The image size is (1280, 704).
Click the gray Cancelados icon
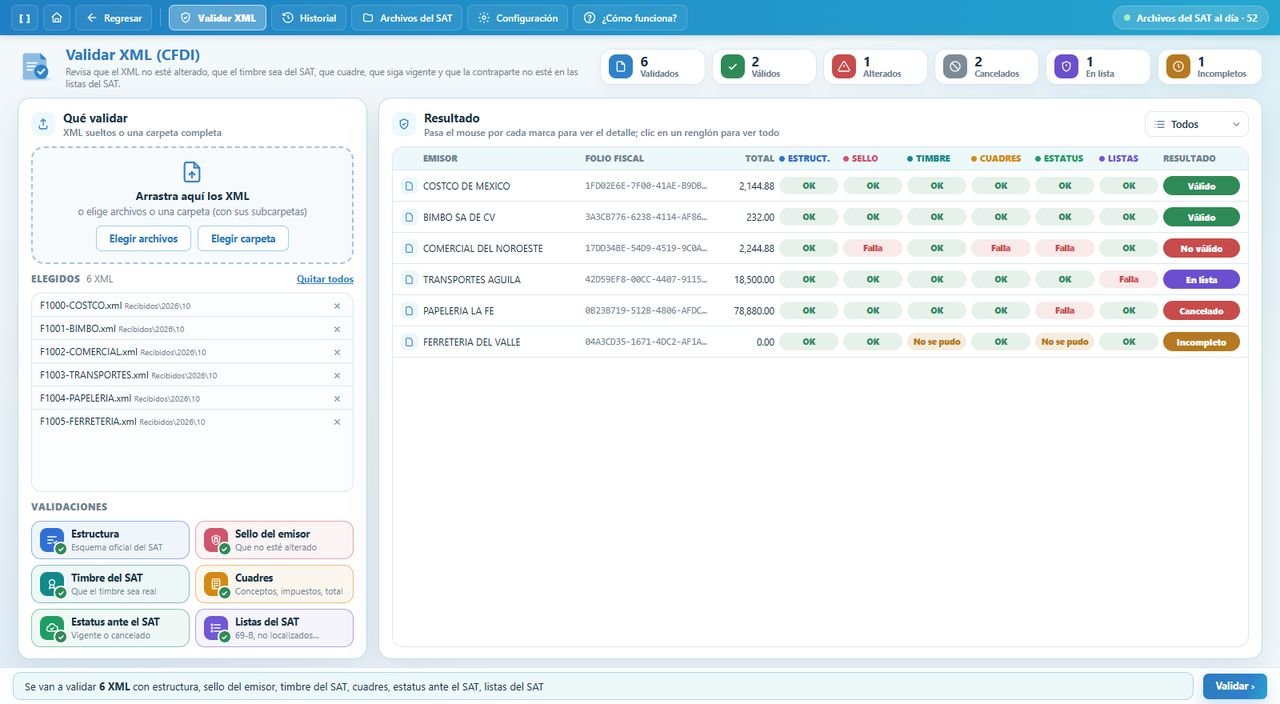click(x=955, y=67)
